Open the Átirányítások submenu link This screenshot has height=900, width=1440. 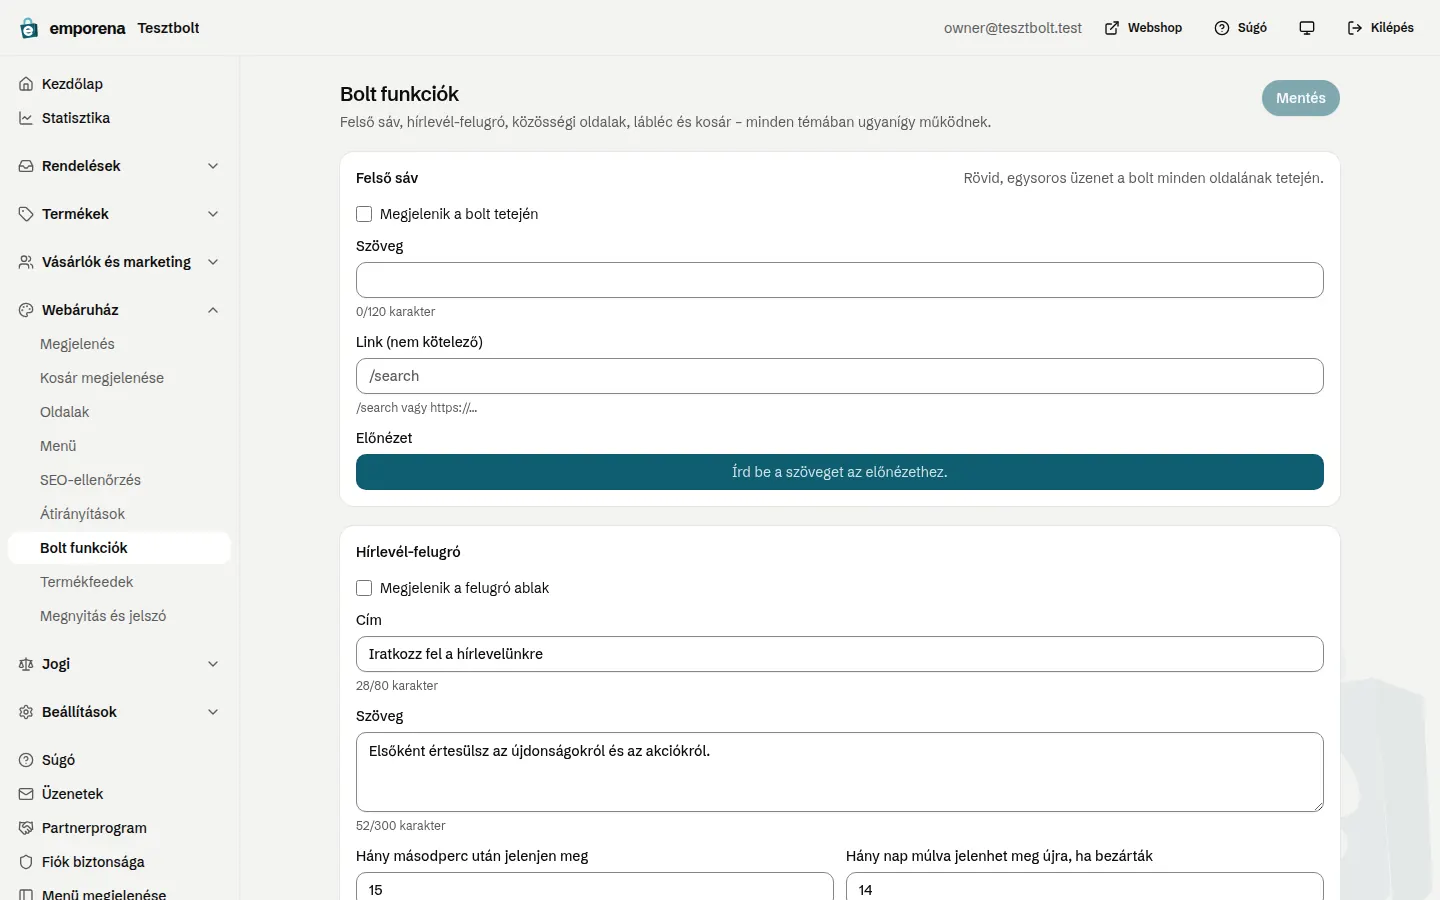pyautogui.click(x=119, y=514)
